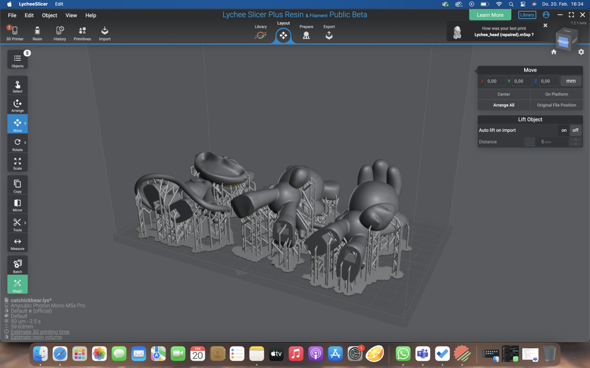This screenshot has width=590, height=368.
Task: Open WhatsApp from the Dock
Action: 403,354
